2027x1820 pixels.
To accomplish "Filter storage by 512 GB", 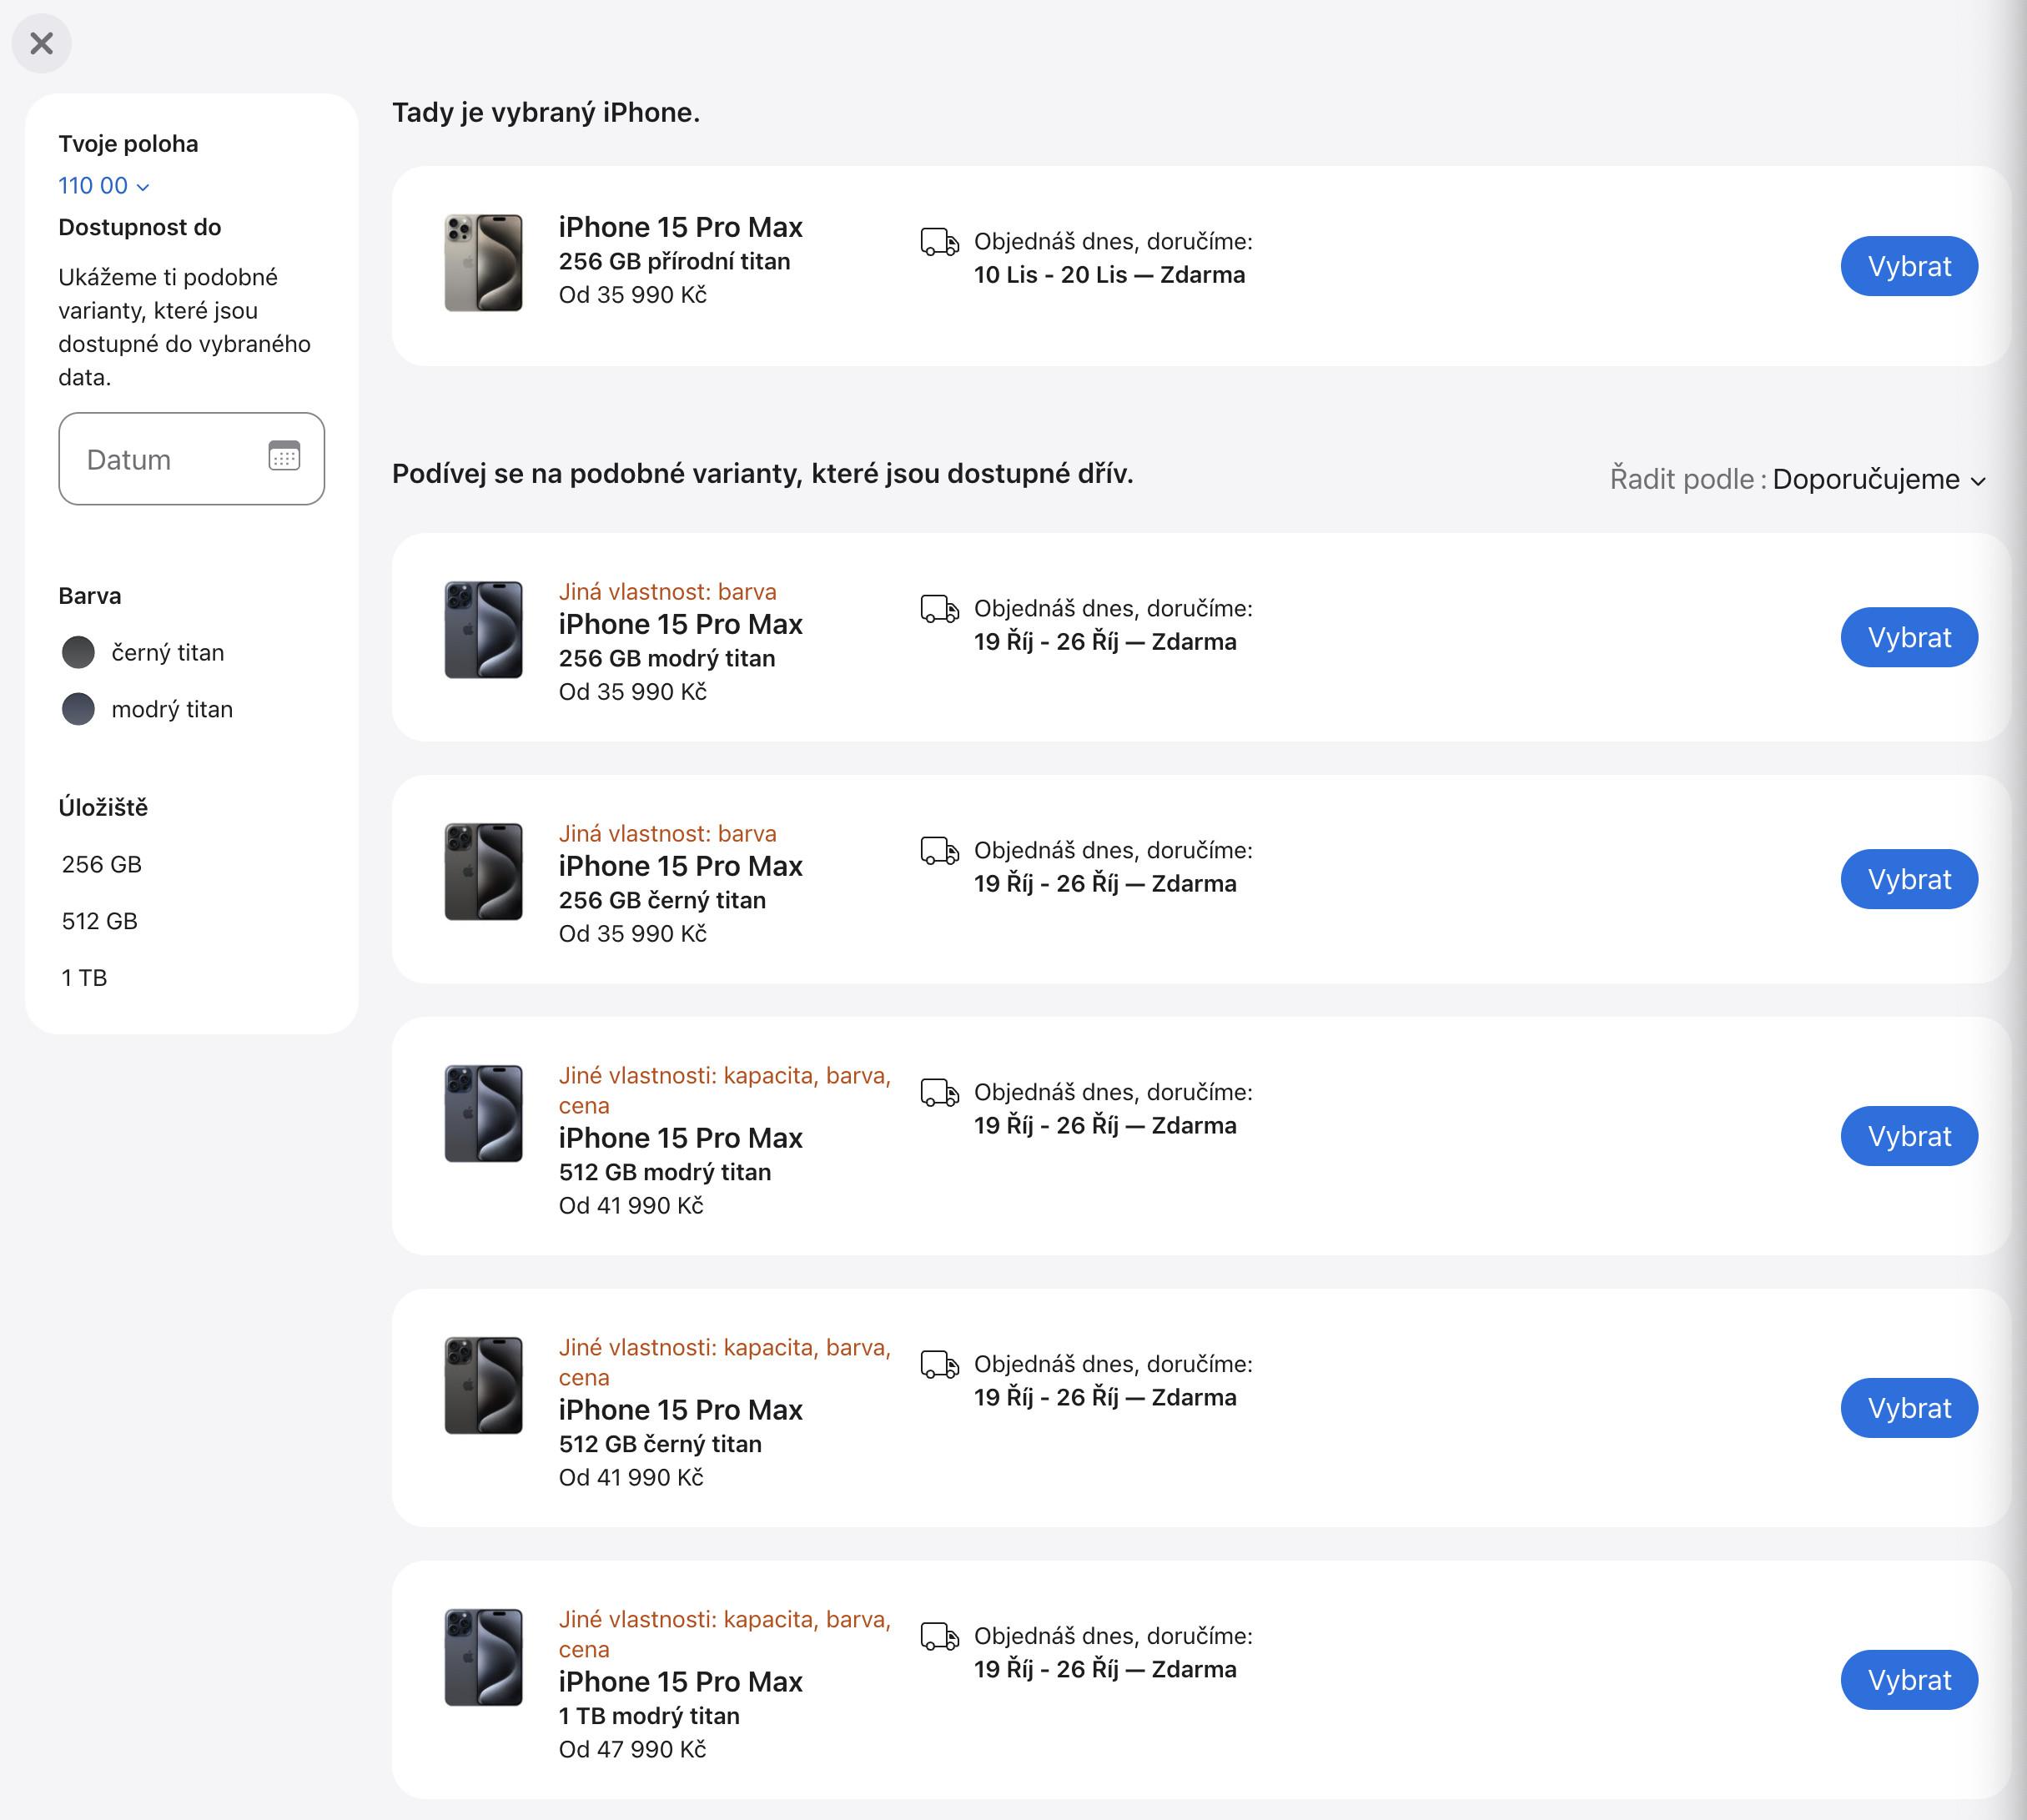I will [100, 921].
